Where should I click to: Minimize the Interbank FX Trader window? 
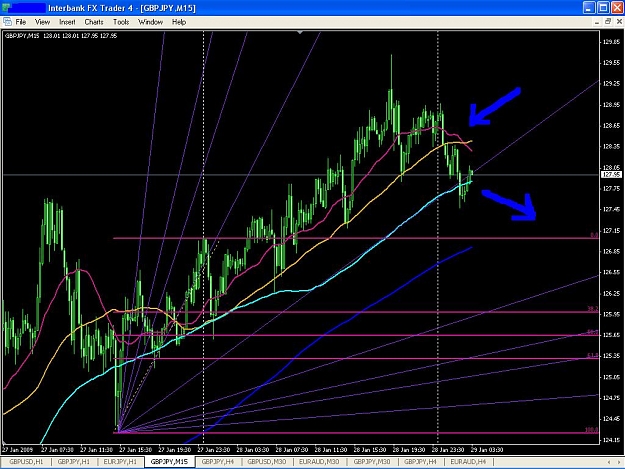[590, 8]
